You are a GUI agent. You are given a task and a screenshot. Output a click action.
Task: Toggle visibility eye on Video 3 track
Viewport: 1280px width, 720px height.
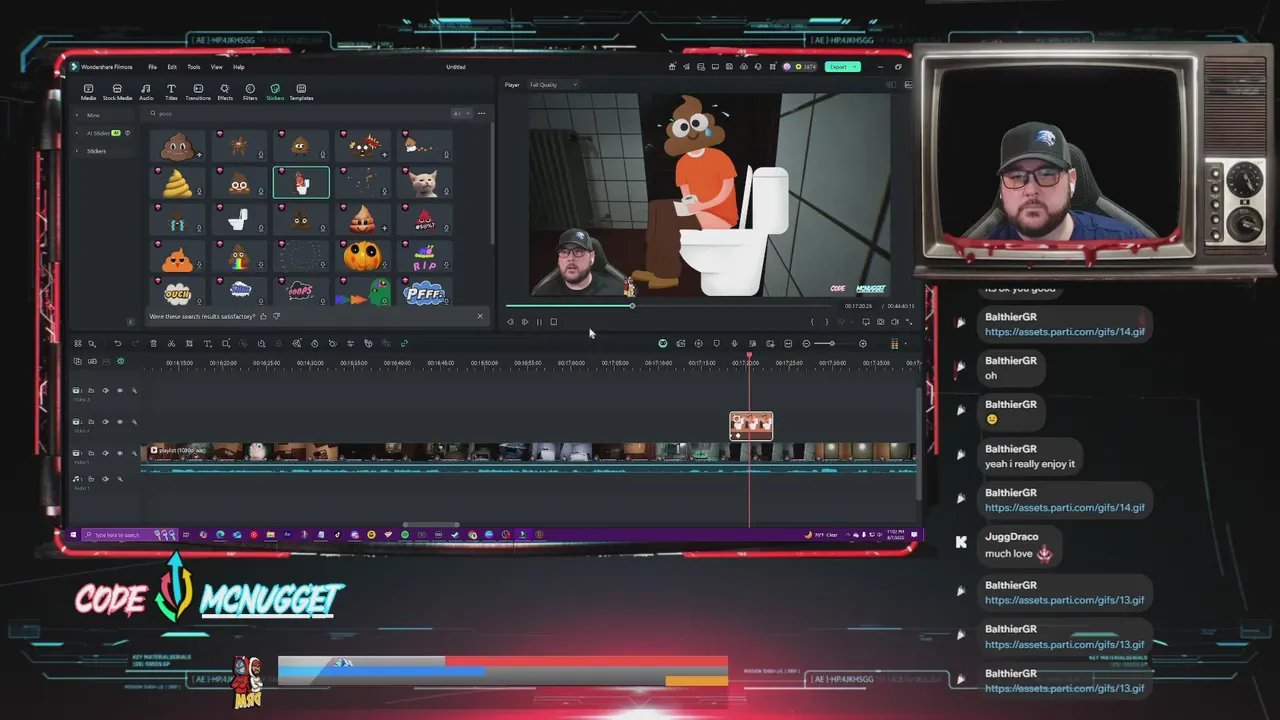[119, 390]
